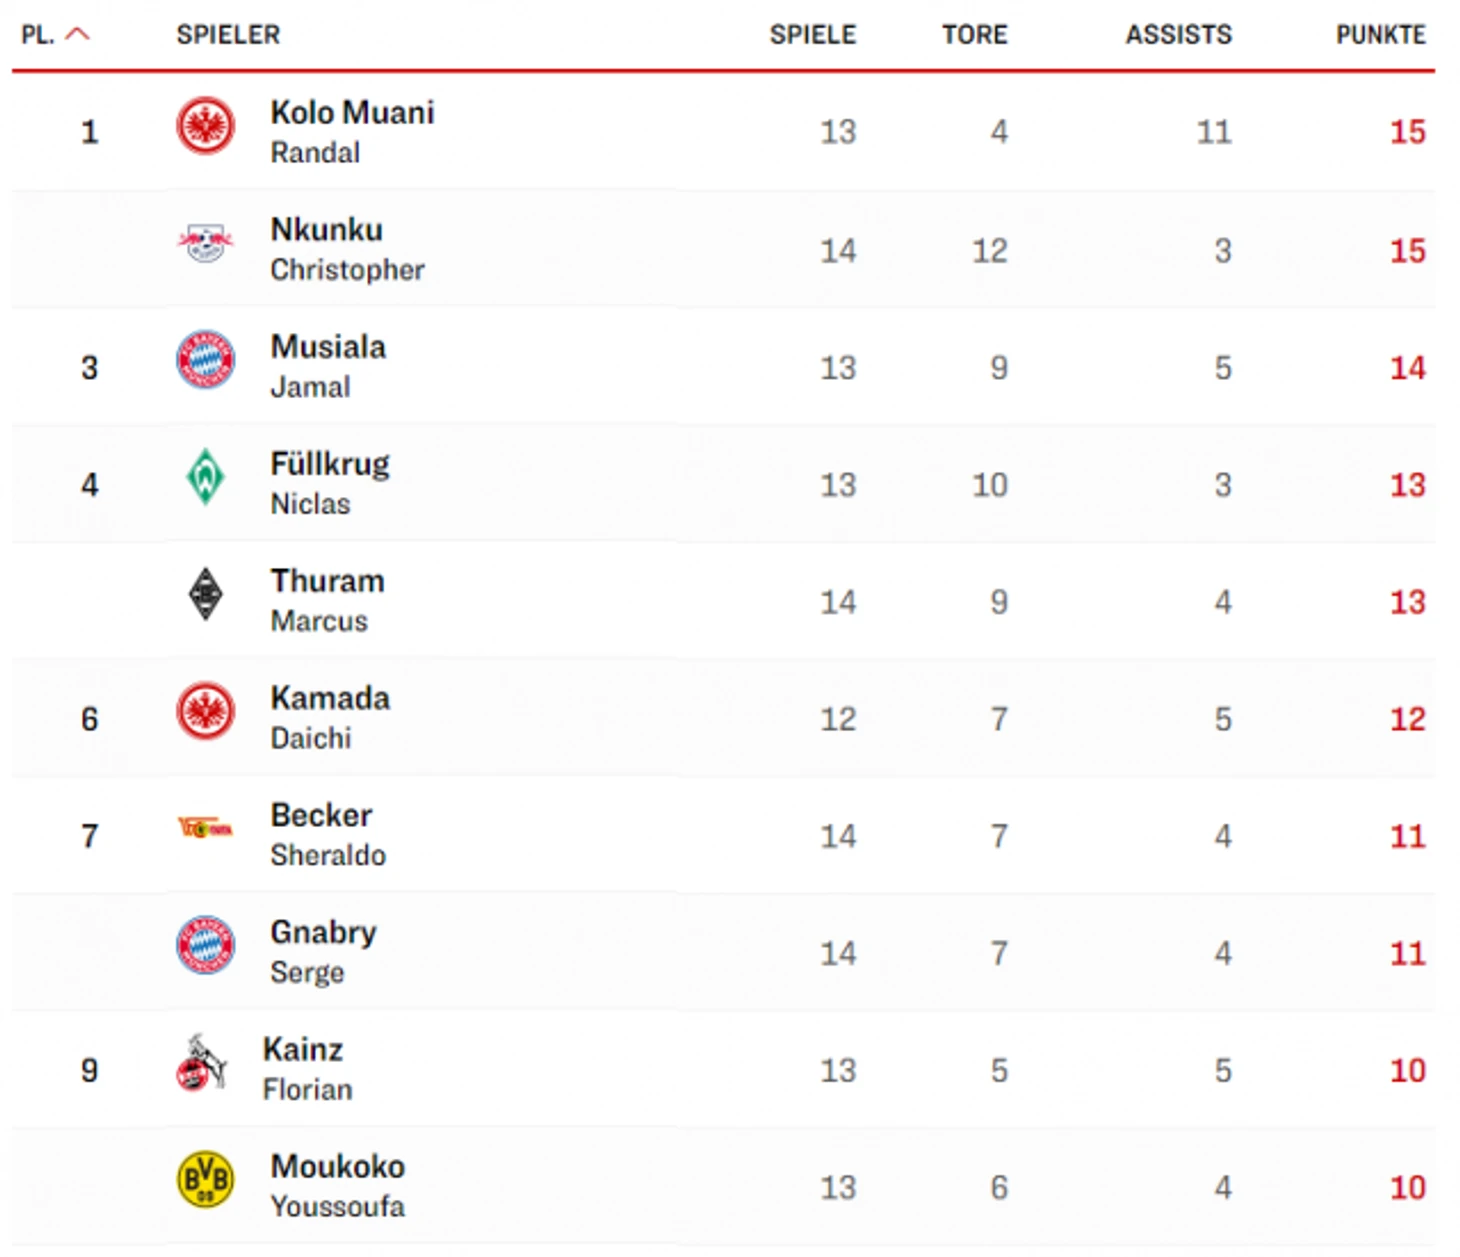
Task: Click Bayern Munich logo beside Musiala
Action: (205, 360)
